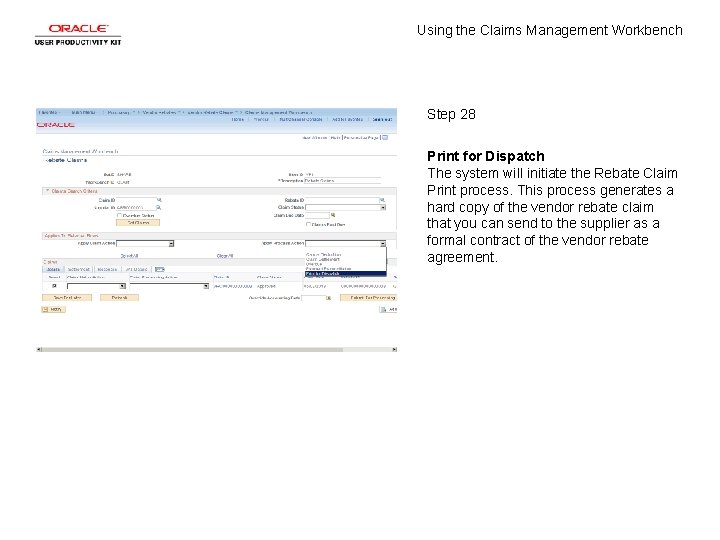Click the Add to Favorites link
The height and width of the screenshot is (540, 720).
(347, 119)
